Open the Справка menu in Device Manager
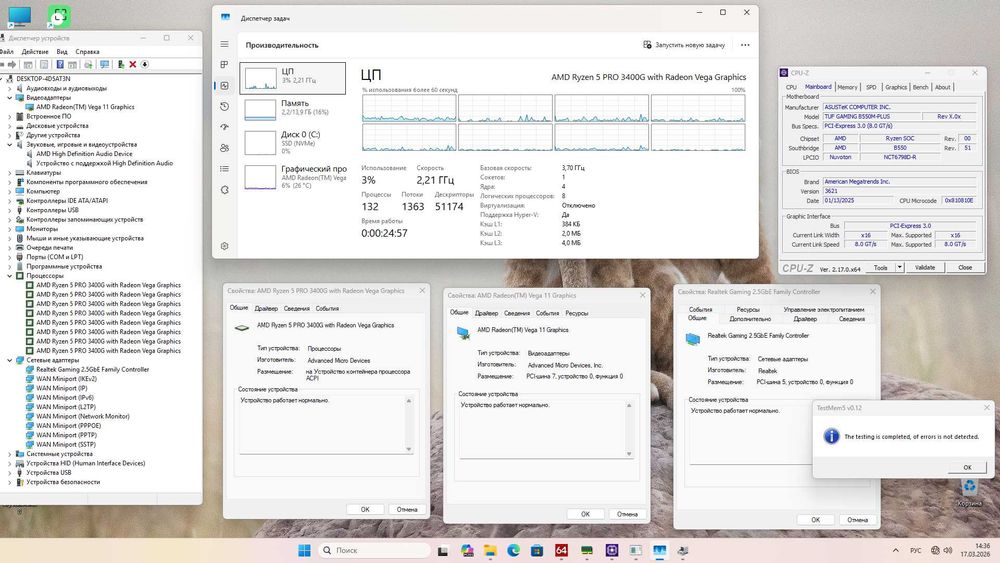1000x563 pixels. [87, 52]
